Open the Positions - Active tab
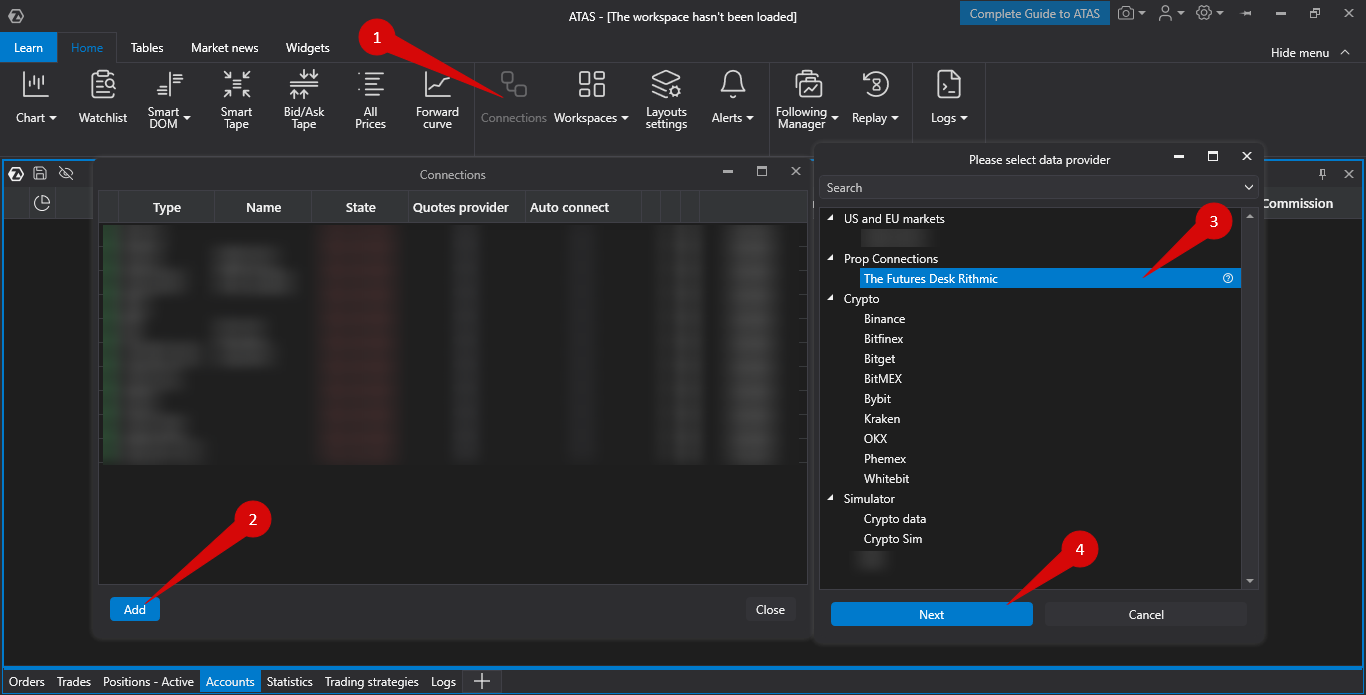1366x695 pixels. [x=148, y=682]
